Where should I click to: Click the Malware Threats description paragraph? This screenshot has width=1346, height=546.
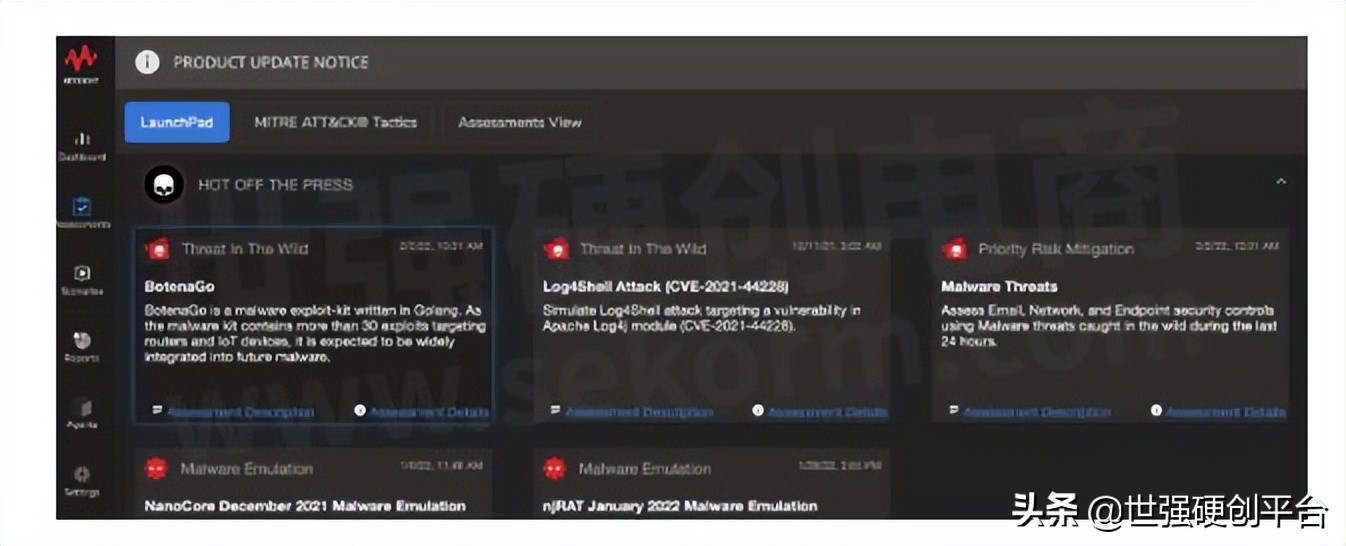[1109, 326]
